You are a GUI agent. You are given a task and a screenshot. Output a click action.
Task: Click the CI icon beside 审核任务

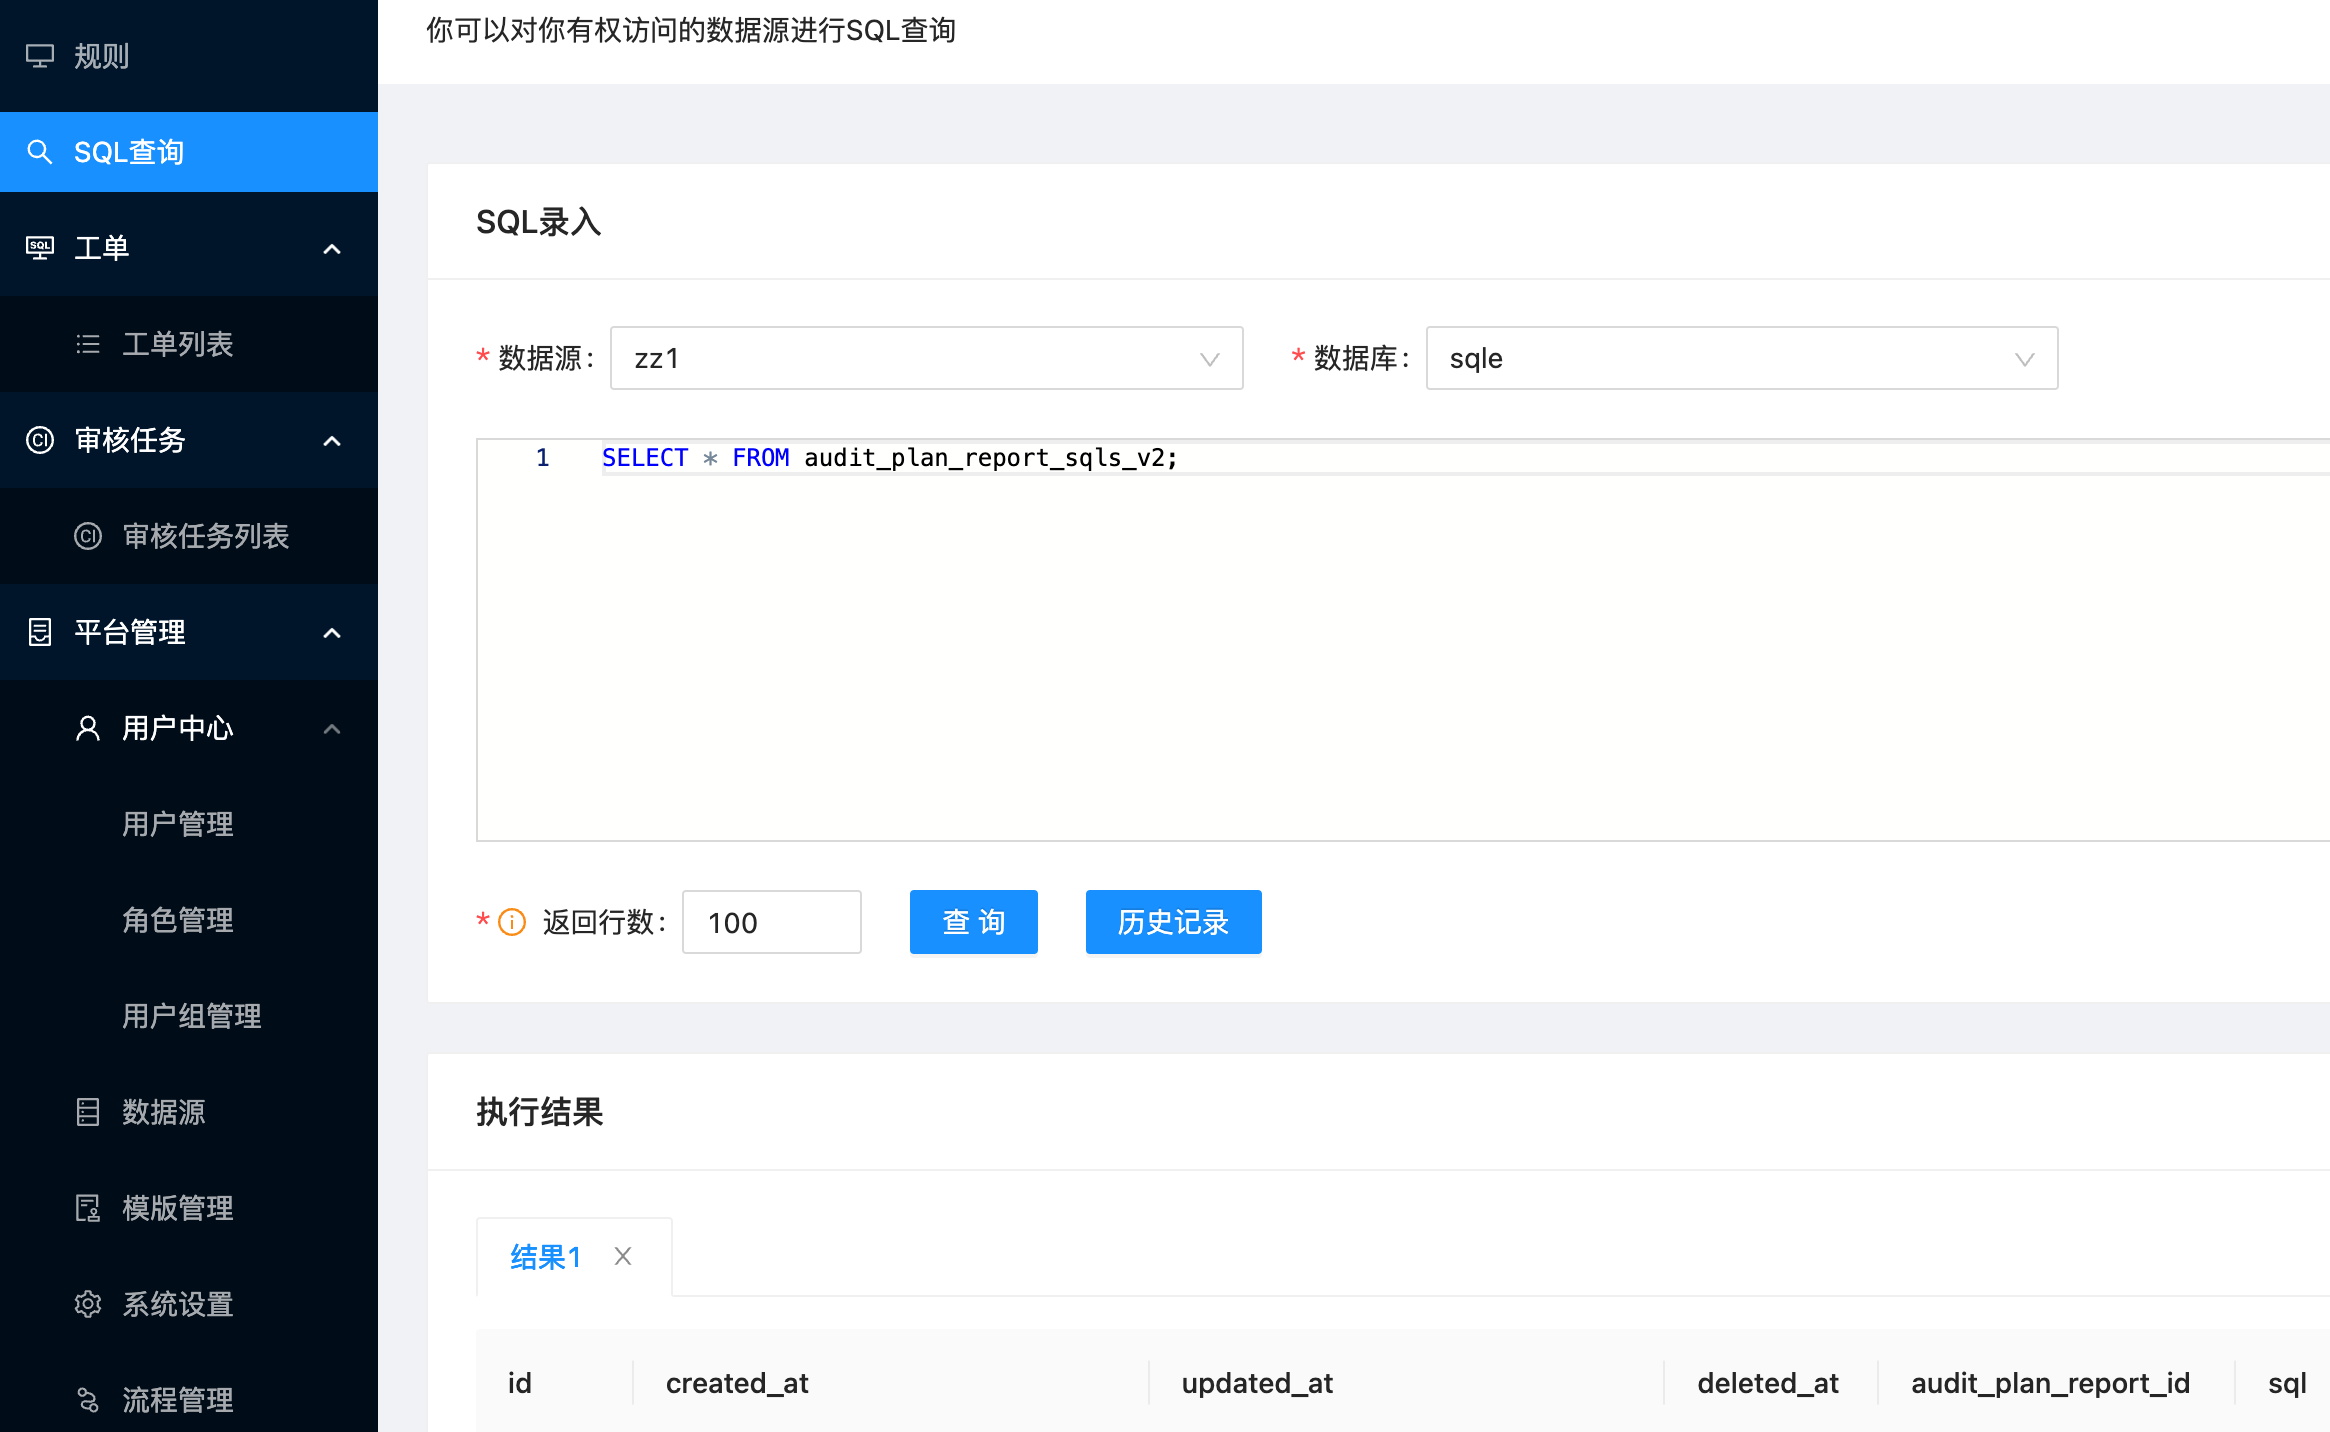point(40,440)
